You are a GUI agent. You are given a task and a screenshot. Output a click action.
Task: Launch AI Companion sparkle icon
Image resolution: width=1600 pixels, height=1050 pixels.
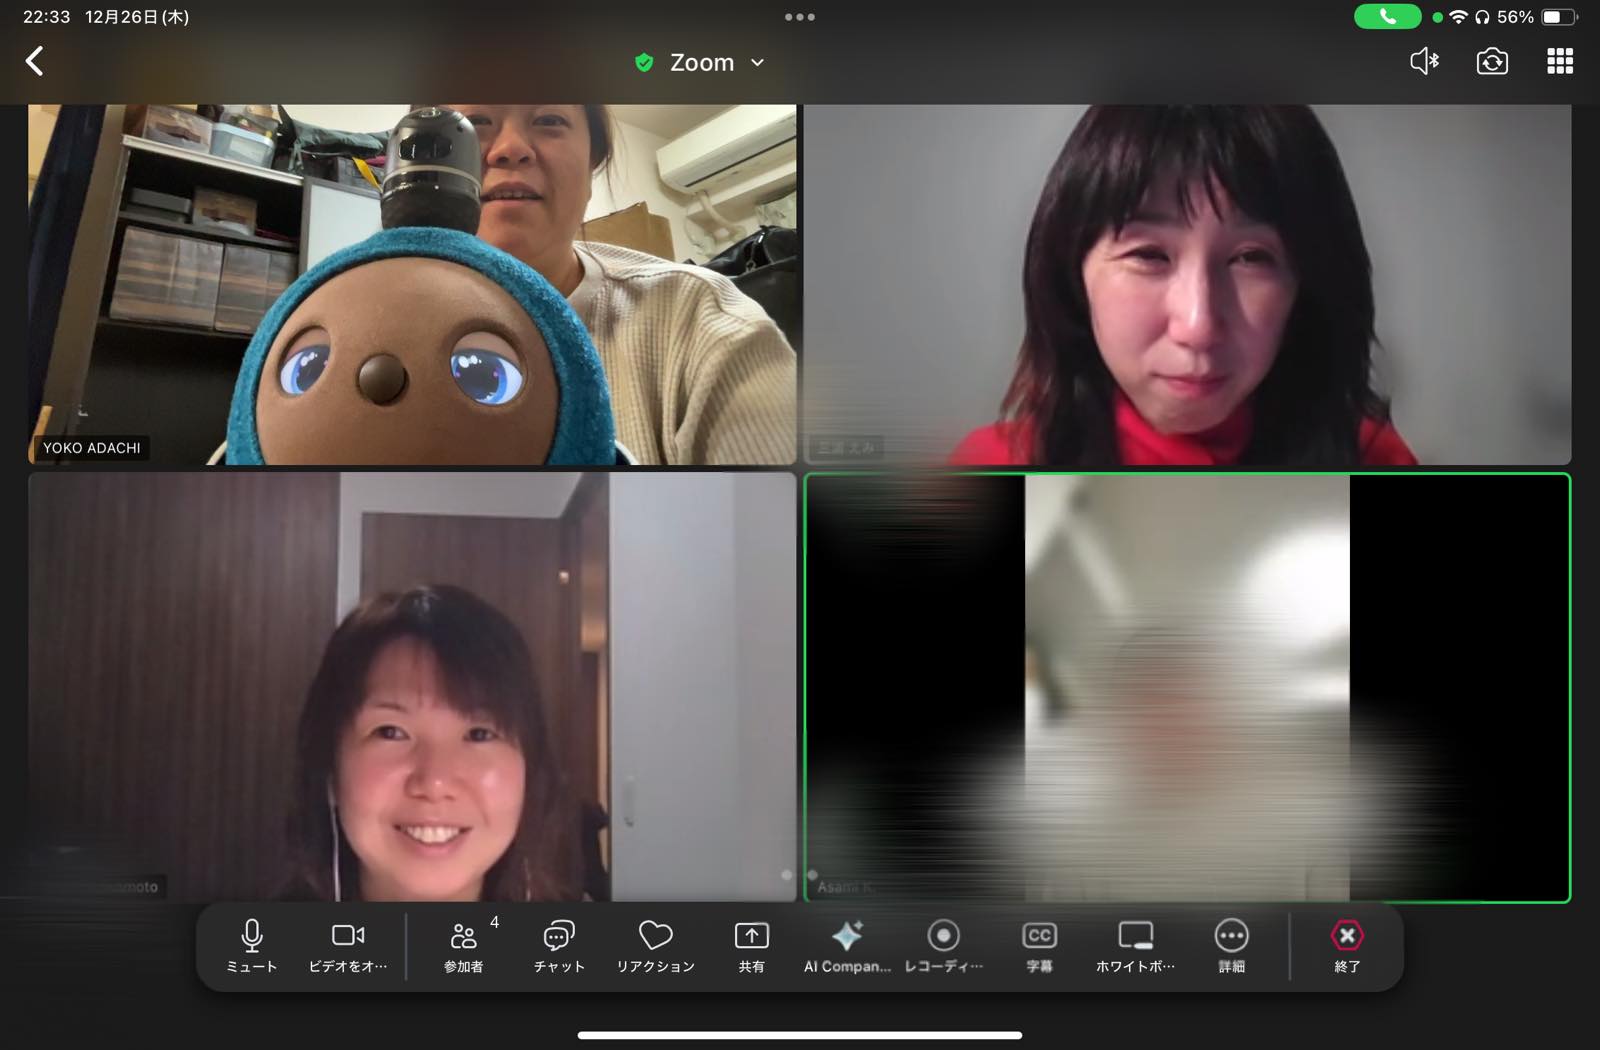(x=847, y=945)
